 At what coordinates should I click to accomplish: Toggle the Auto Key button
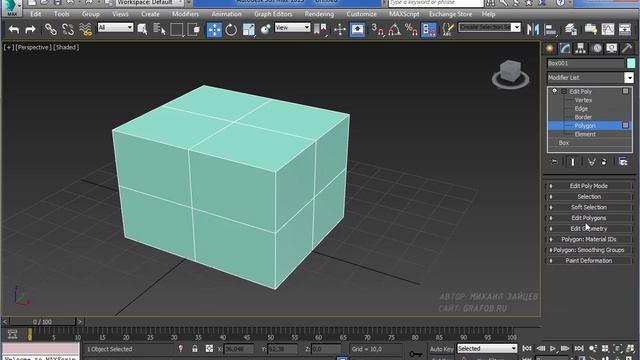coord(441,349)
